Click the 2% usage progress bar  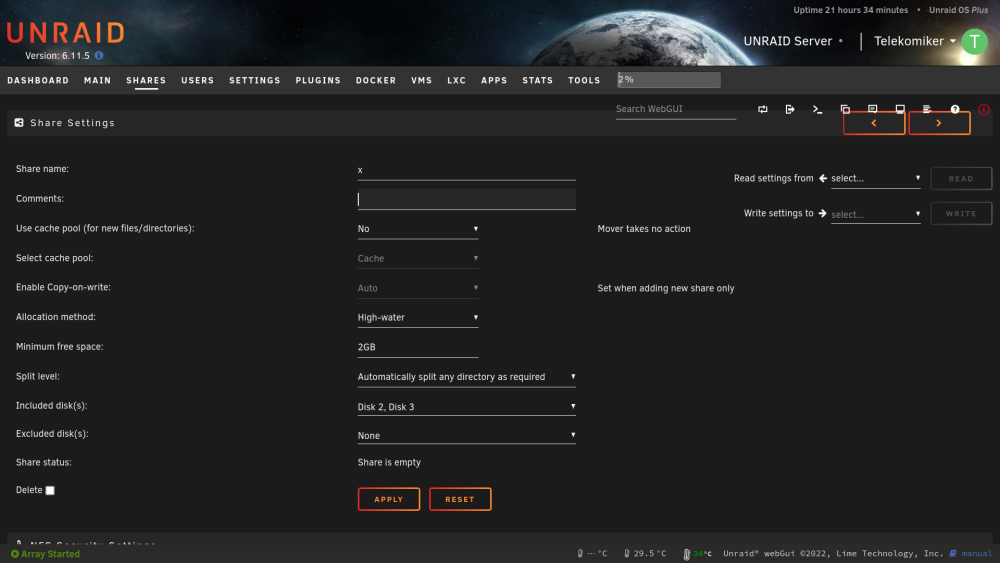tap(668, 80)
